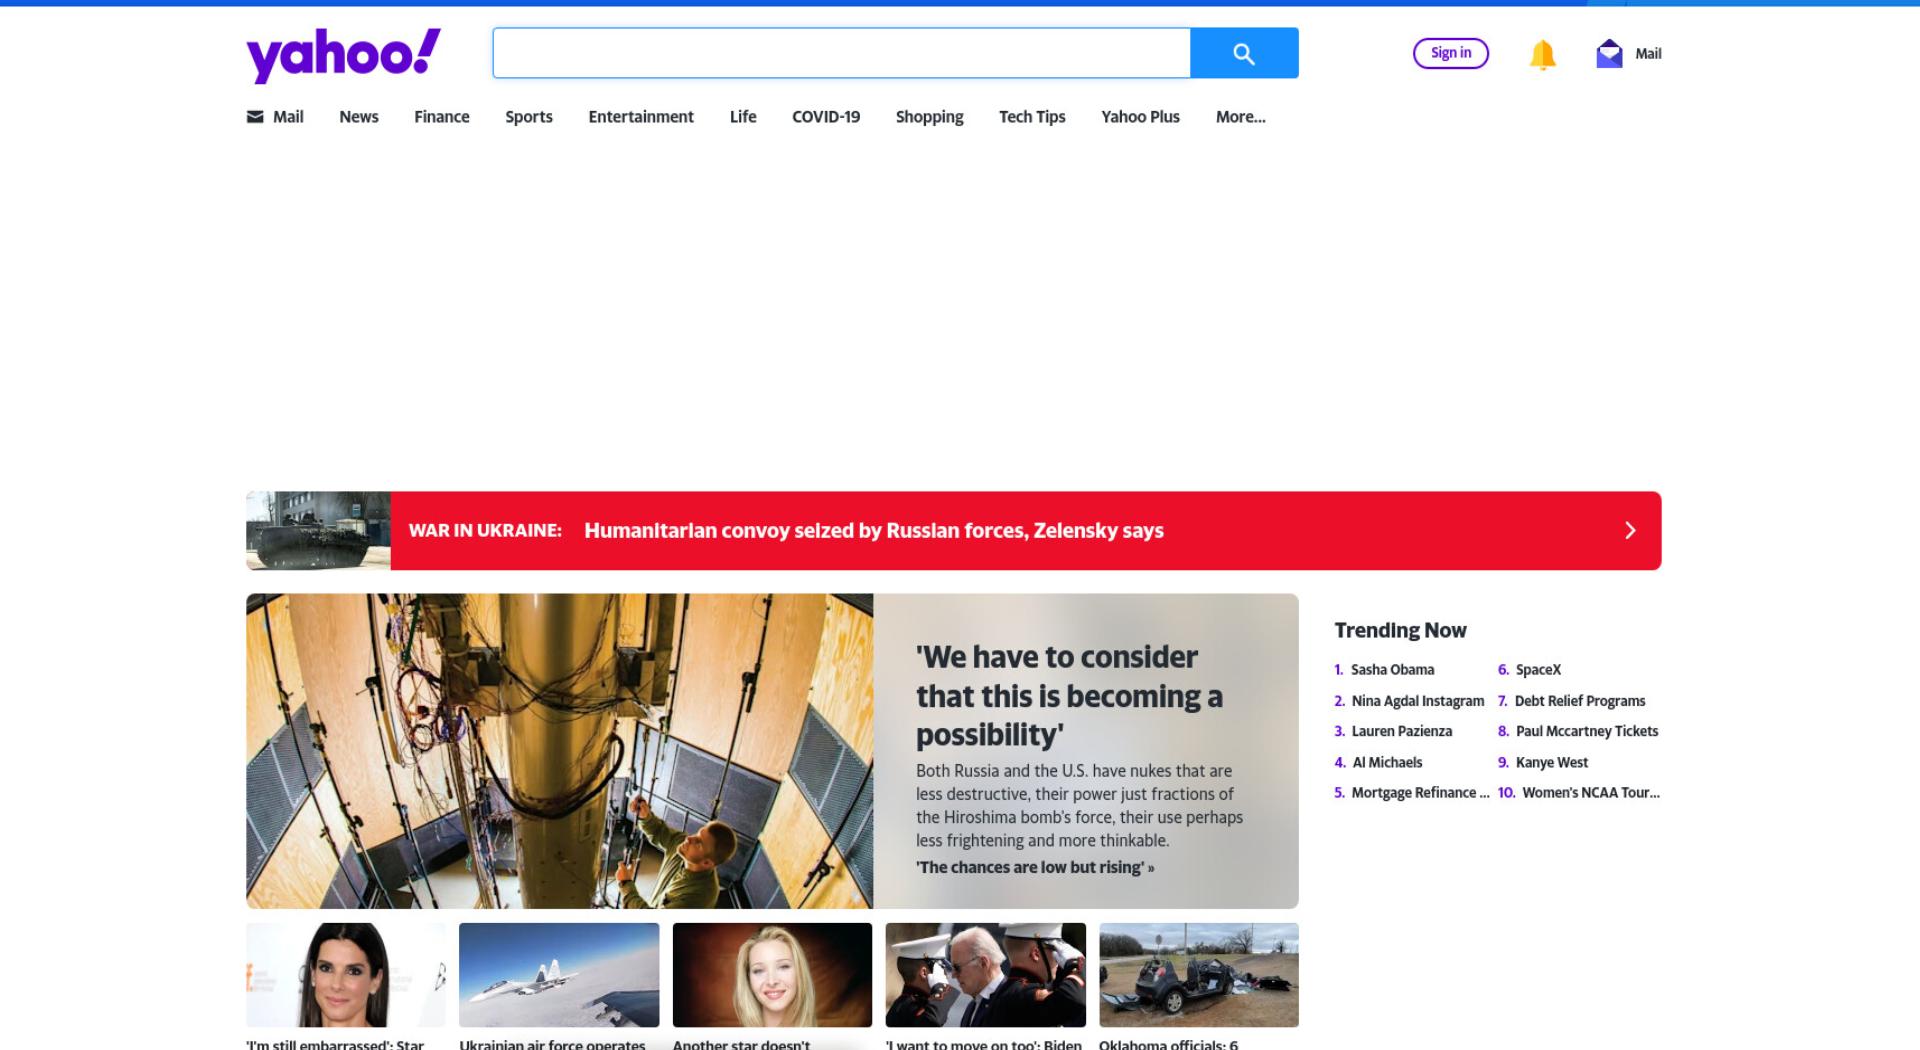Open 'We have to consider' headline
Viewport: 1920px width, 1050px height.
coord(1069,696)
